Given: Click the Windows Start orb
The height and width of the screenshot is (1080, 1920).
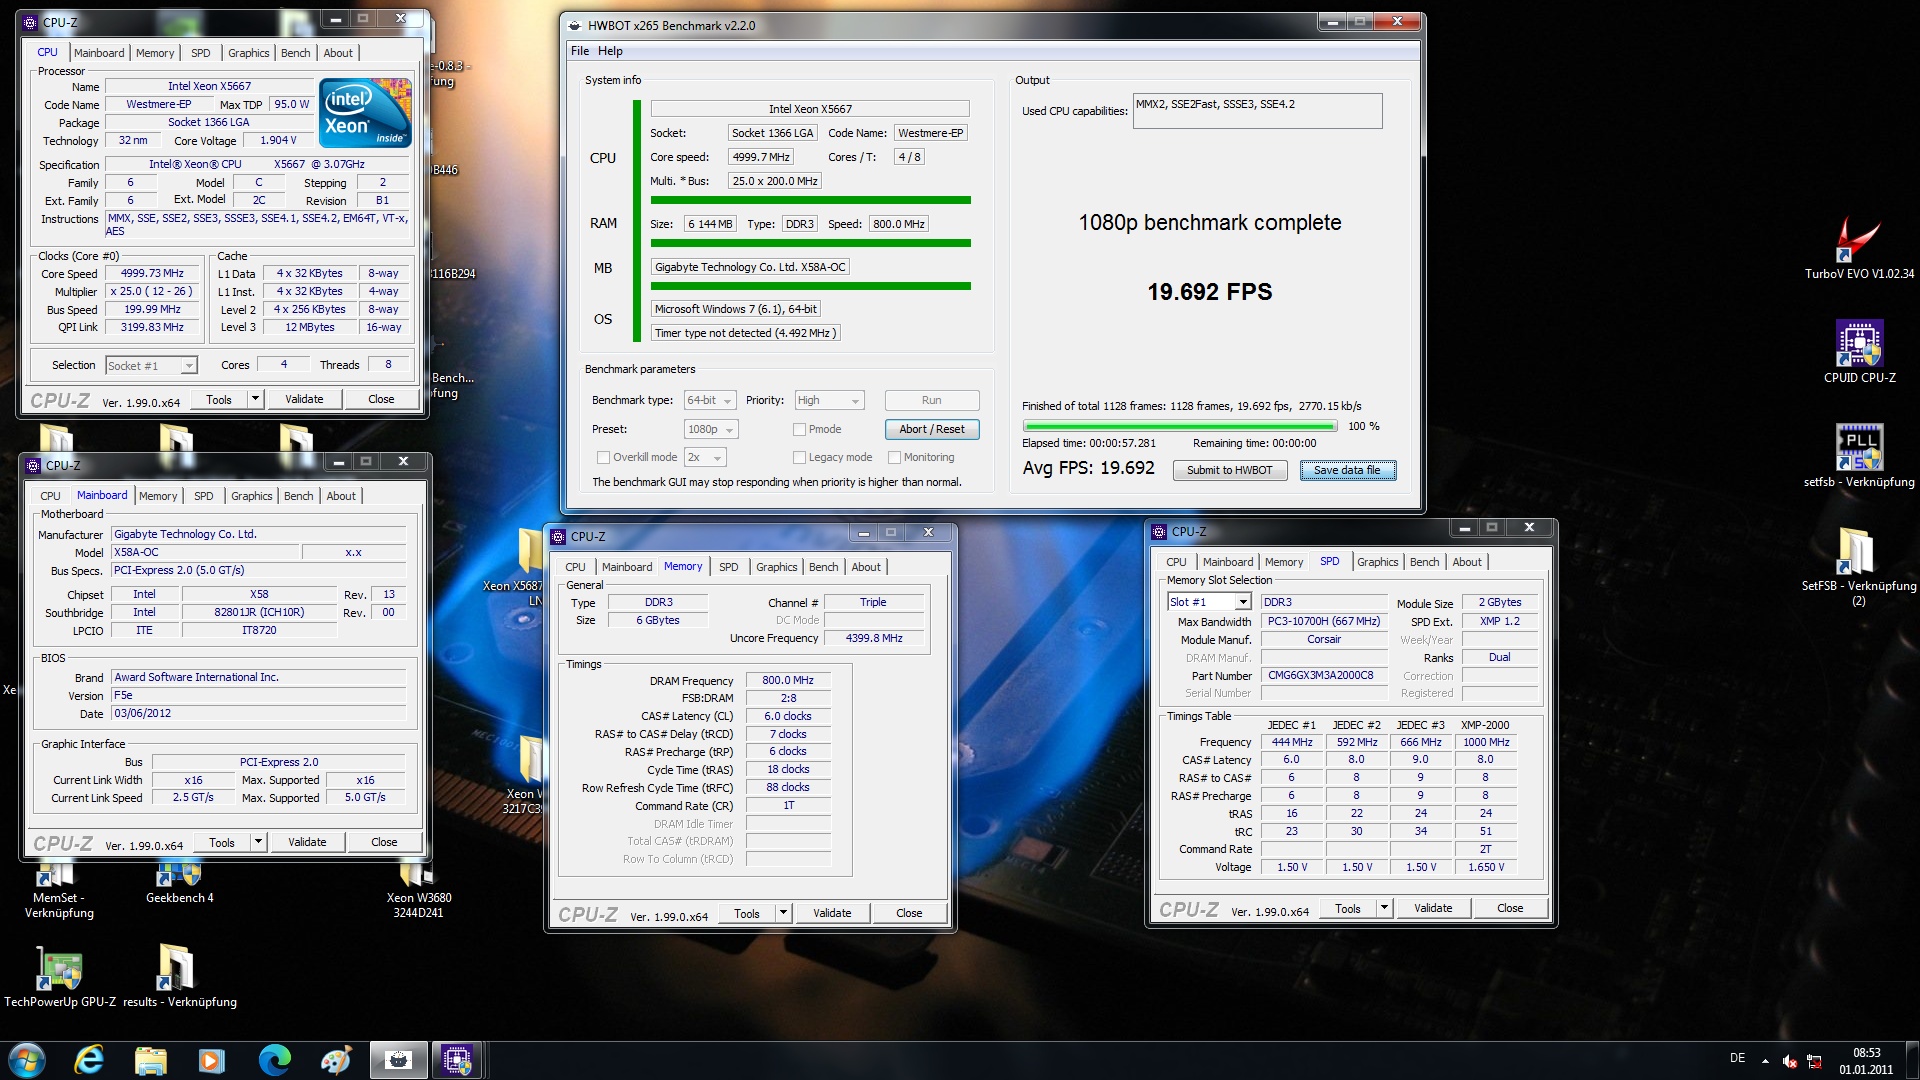Looking at the screenshot, I should coord(26,1060).
